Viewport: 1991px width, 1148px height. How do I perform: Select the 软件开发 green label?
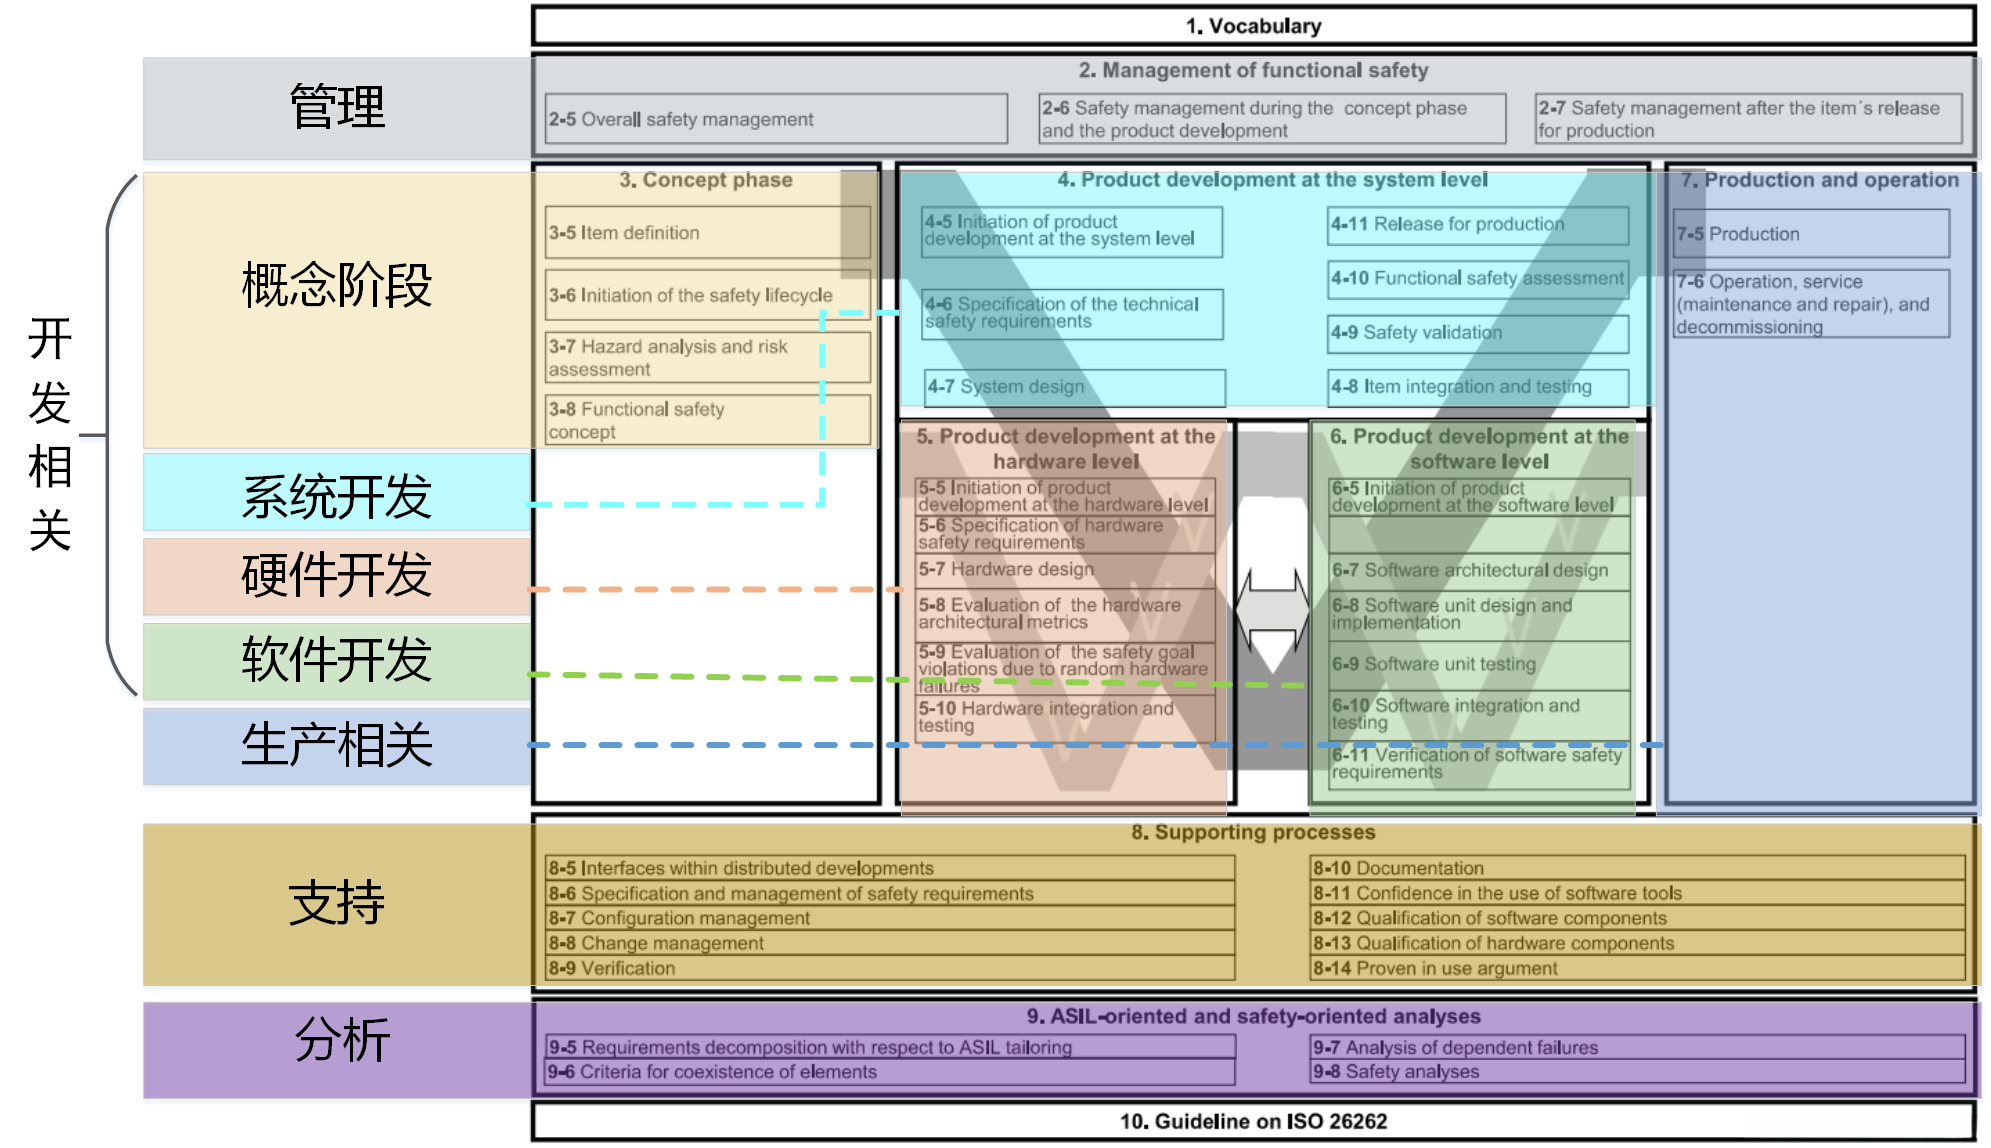pos(337,661)
